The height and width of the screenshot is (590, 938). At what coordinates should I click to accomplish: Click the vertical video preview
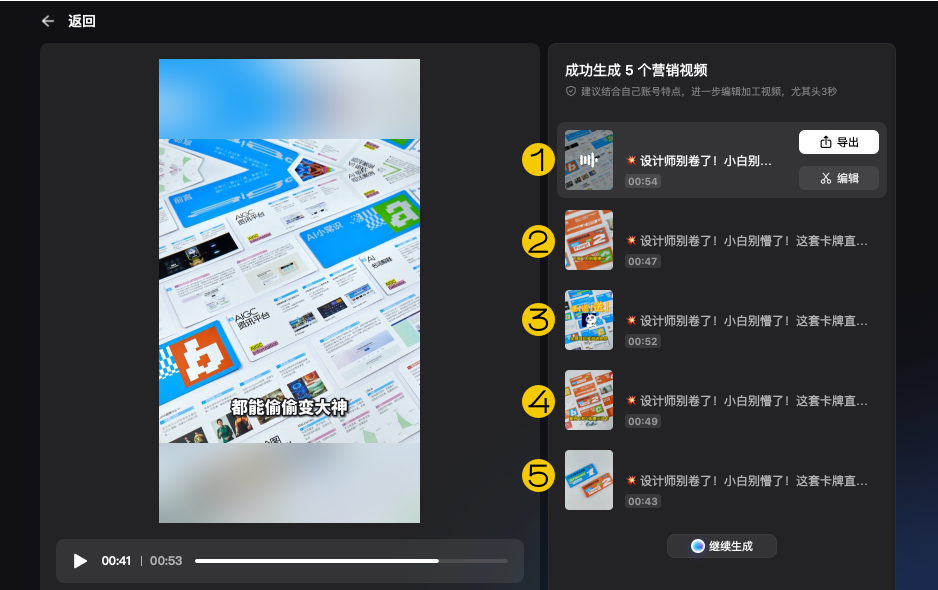pyautogui.click(x=290, y=291)
